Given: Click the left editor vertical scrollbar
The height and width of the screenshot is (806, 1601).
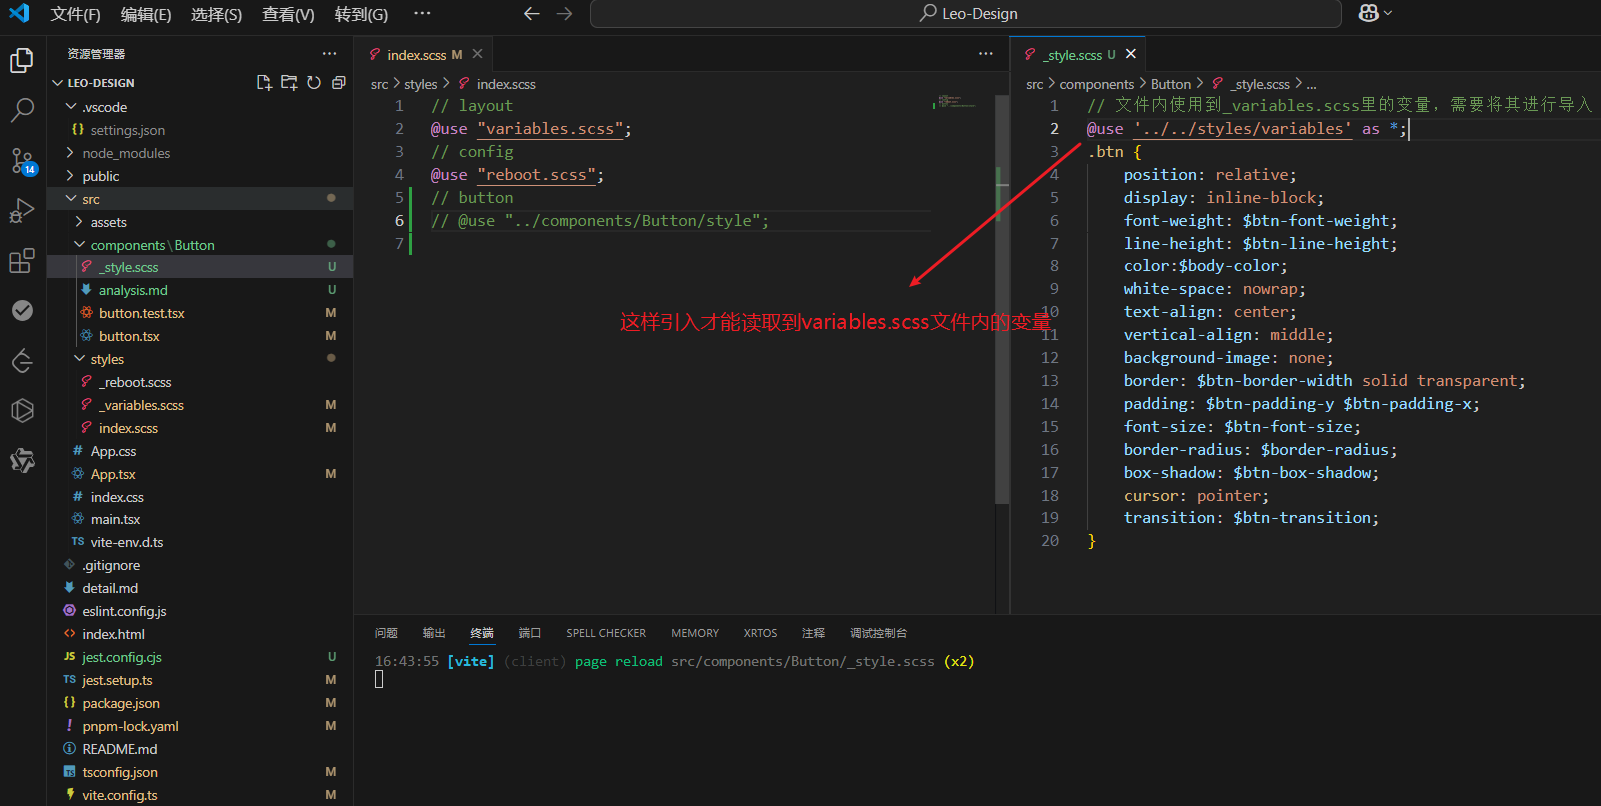Looking at the screenshot, I should (x=1002, y=300).
